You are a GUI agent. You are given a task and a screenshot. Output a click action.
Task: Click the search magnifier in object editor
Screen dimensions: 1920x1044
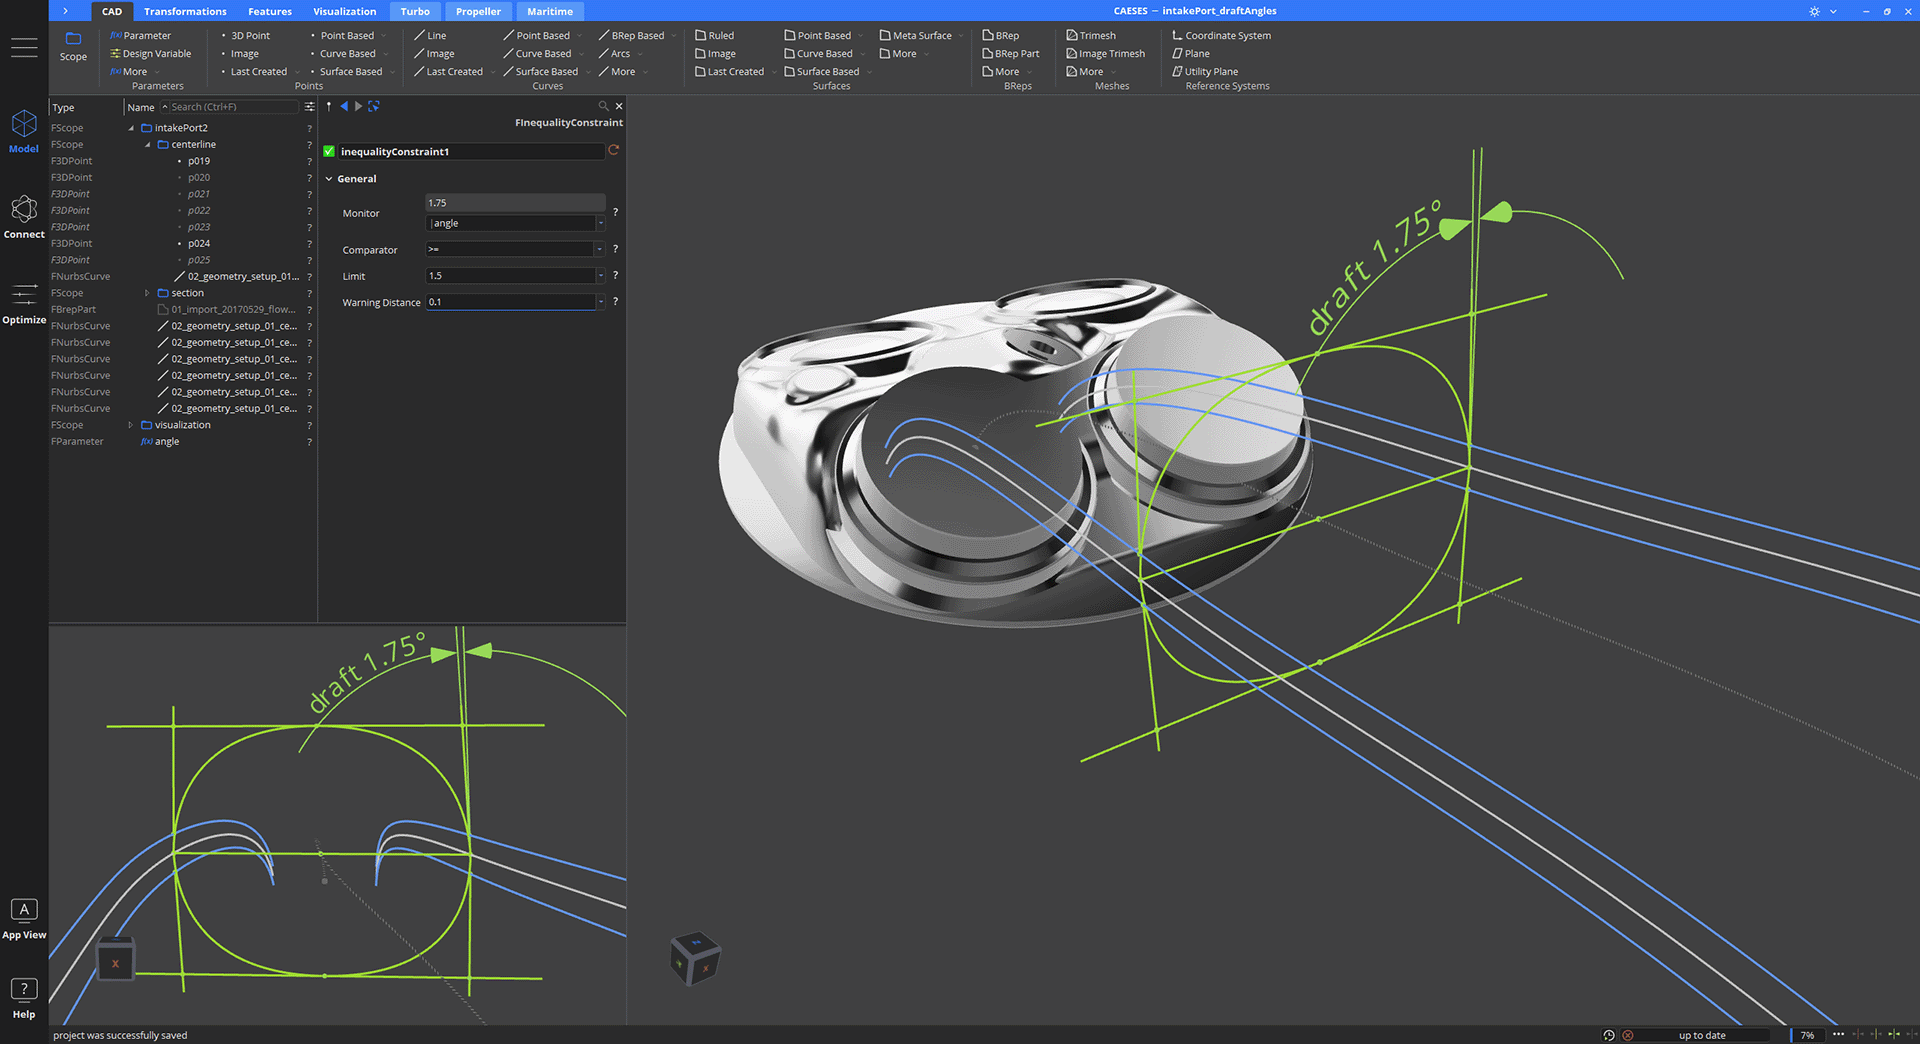603,106
